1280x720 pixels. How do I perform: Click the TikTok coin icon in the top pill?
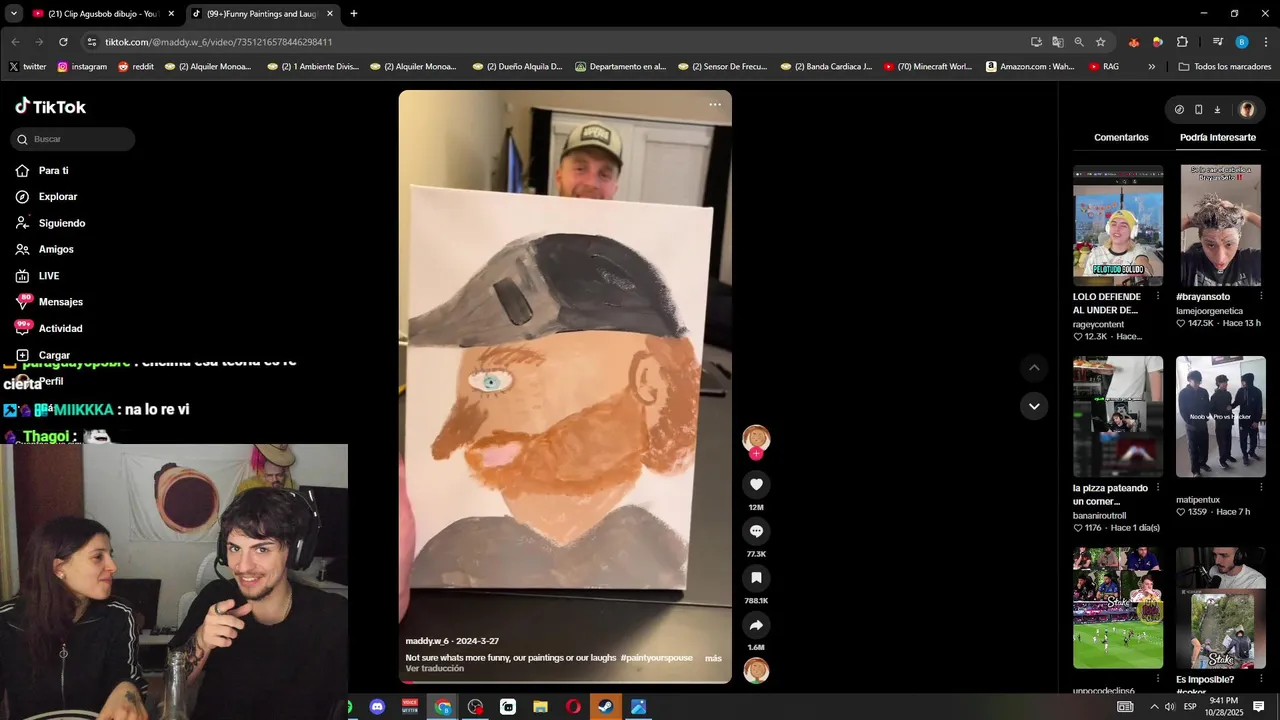tap(1179, 110)
